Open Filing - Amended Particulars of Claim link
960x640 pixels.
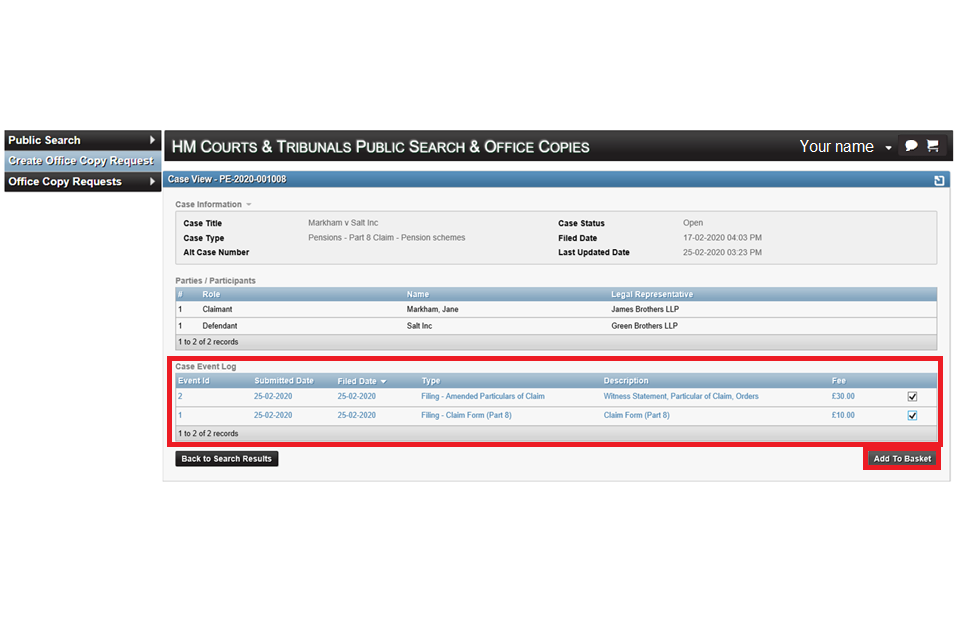coord(483,397)
